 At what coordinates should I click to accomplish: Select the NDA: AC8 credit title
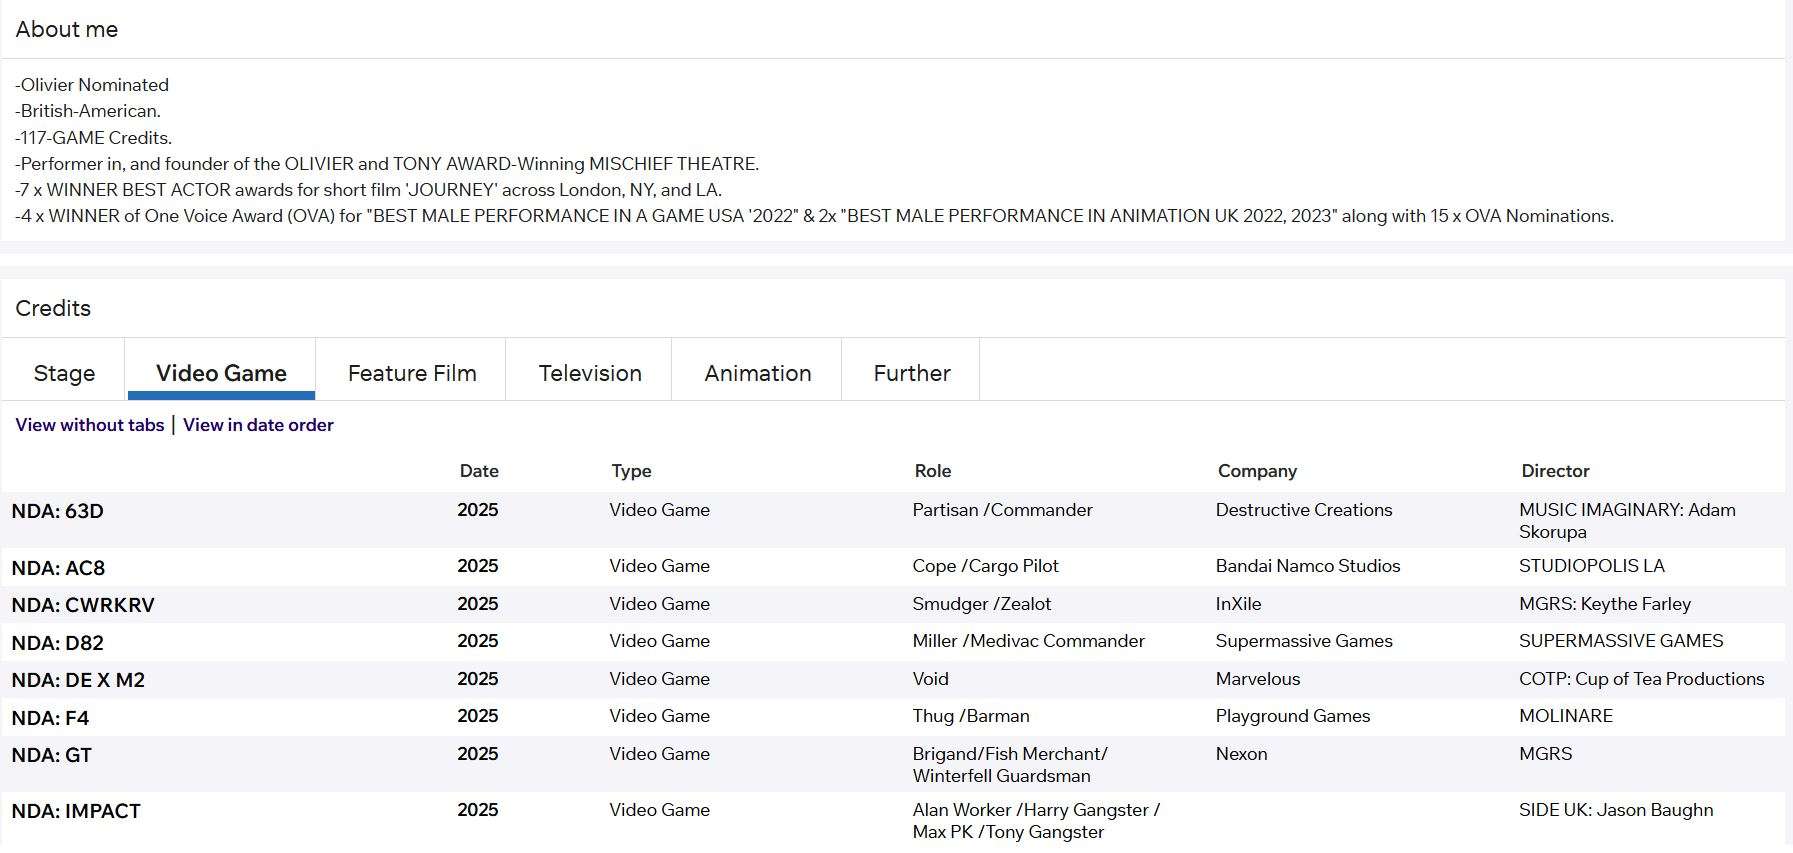coord(58,568)
